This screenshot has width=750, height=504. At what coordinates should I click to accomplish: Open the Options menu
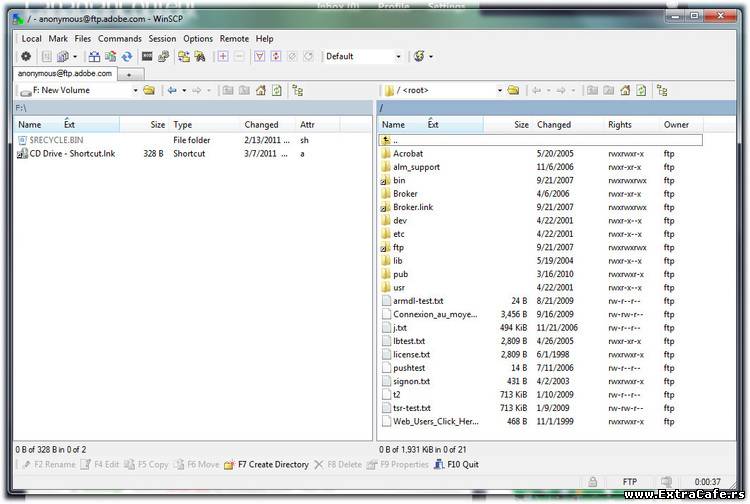[x=198, y=39]
